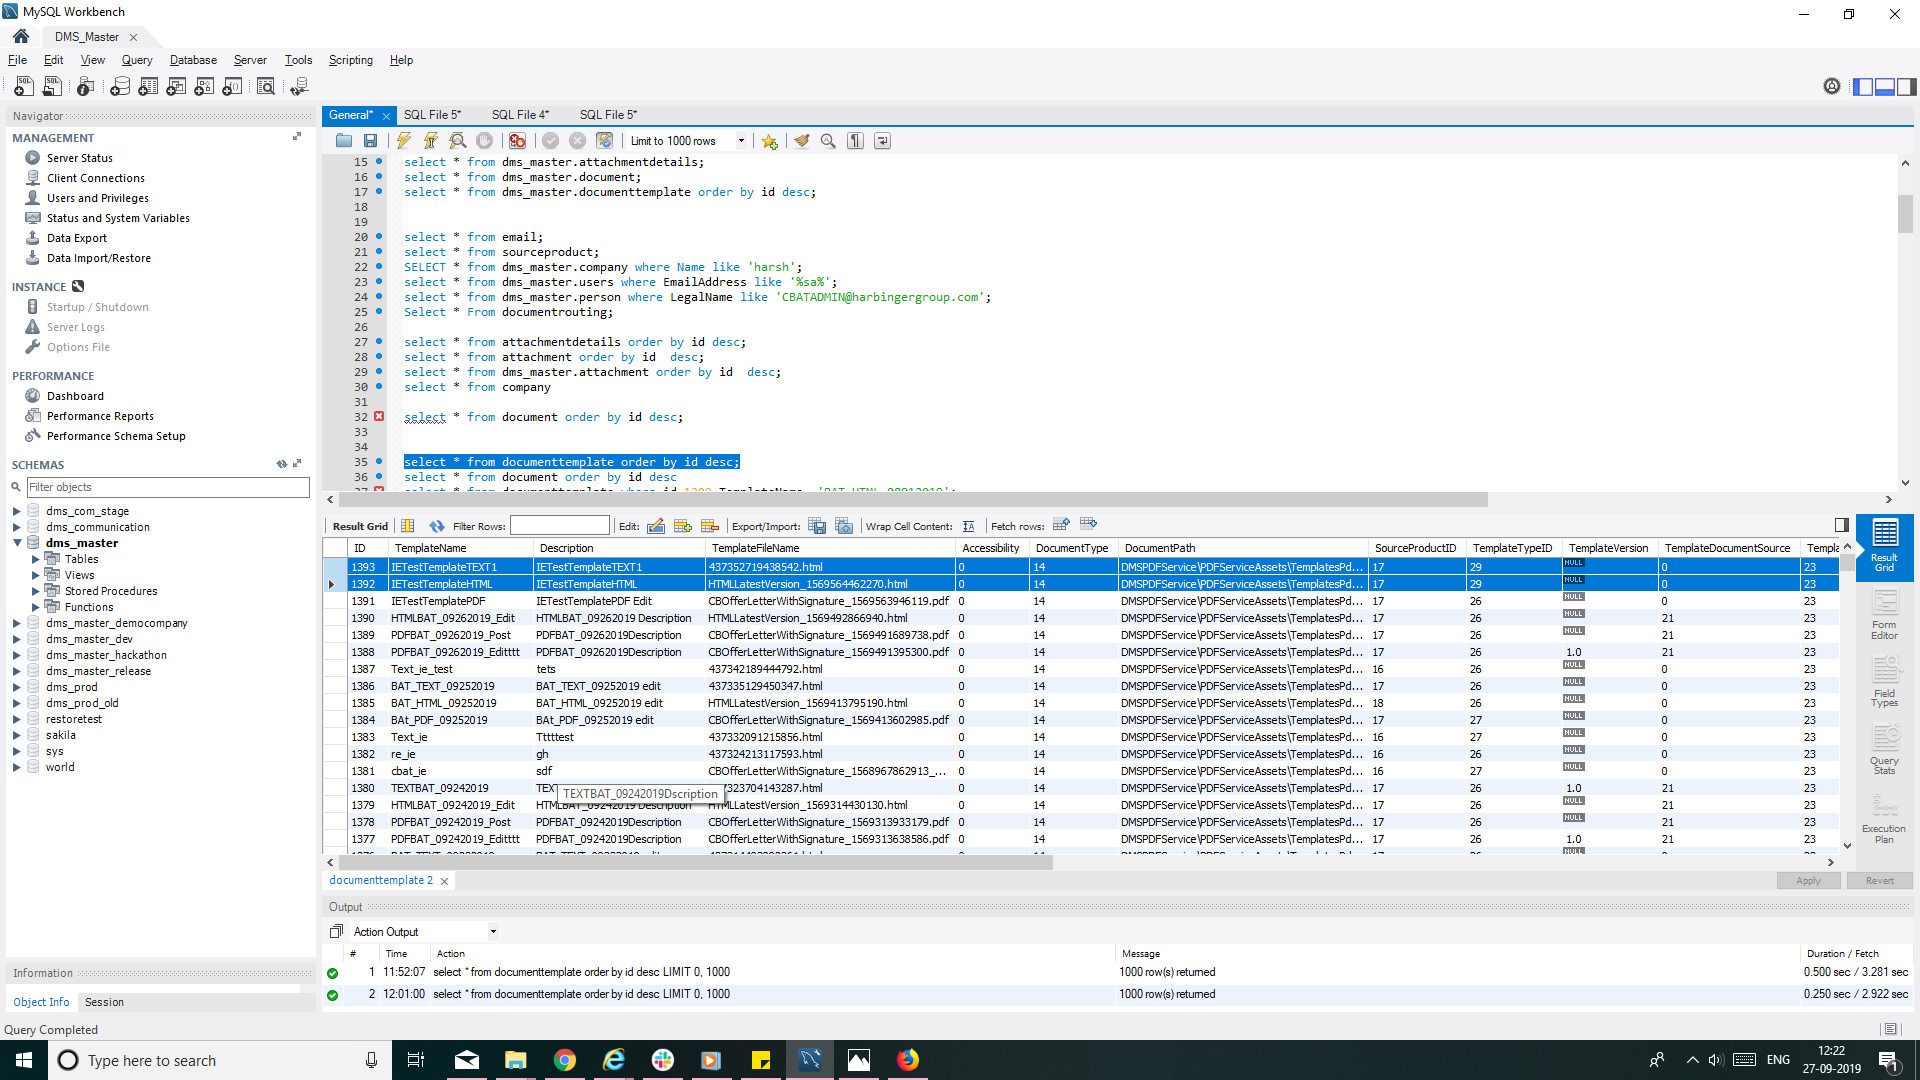1920x1080 pixels.
Task: Toggle the left sidebar panel visibility
Action: (x=1863, y=87)
